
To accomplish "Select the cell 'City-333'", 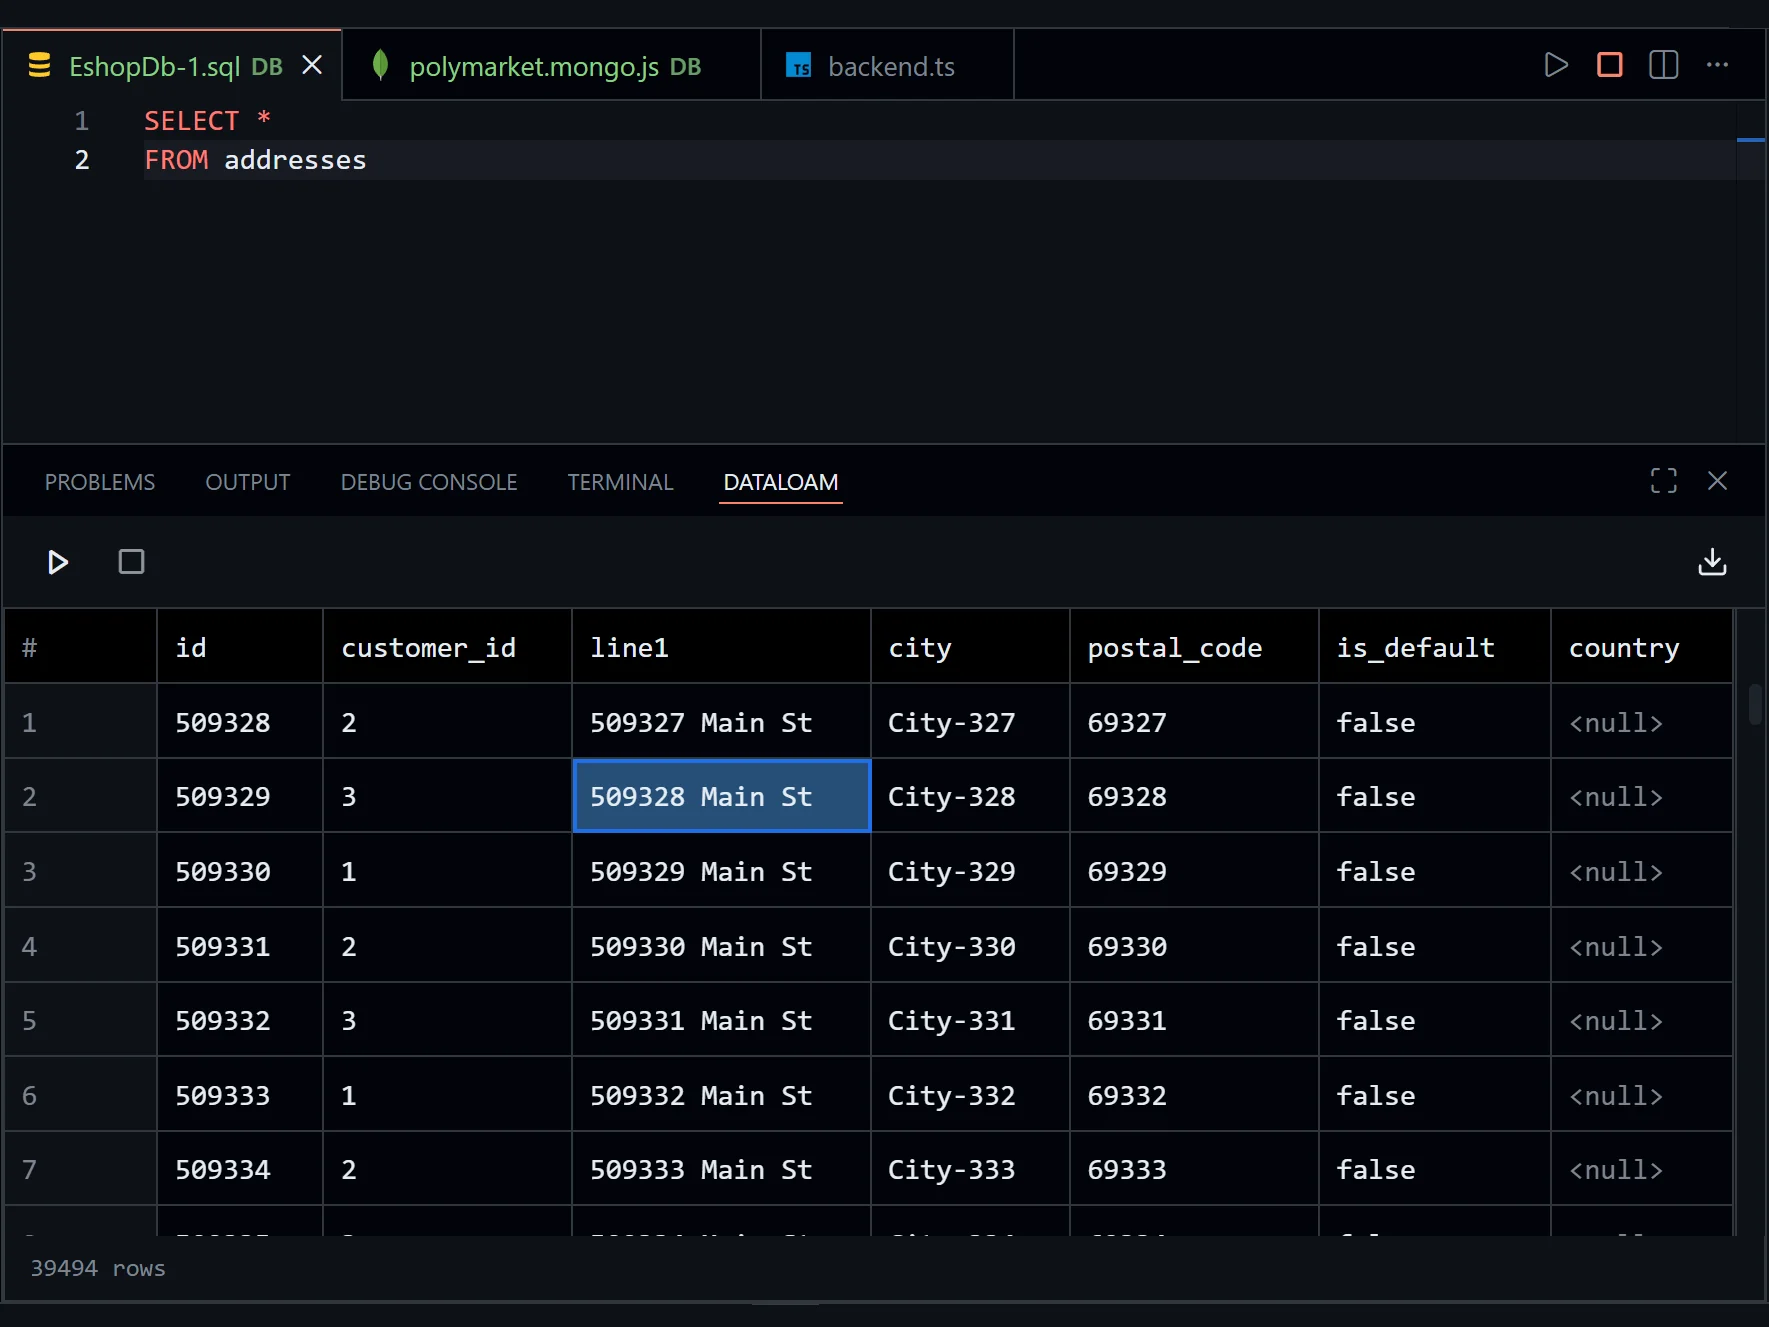I will (x=970, y=1169).
